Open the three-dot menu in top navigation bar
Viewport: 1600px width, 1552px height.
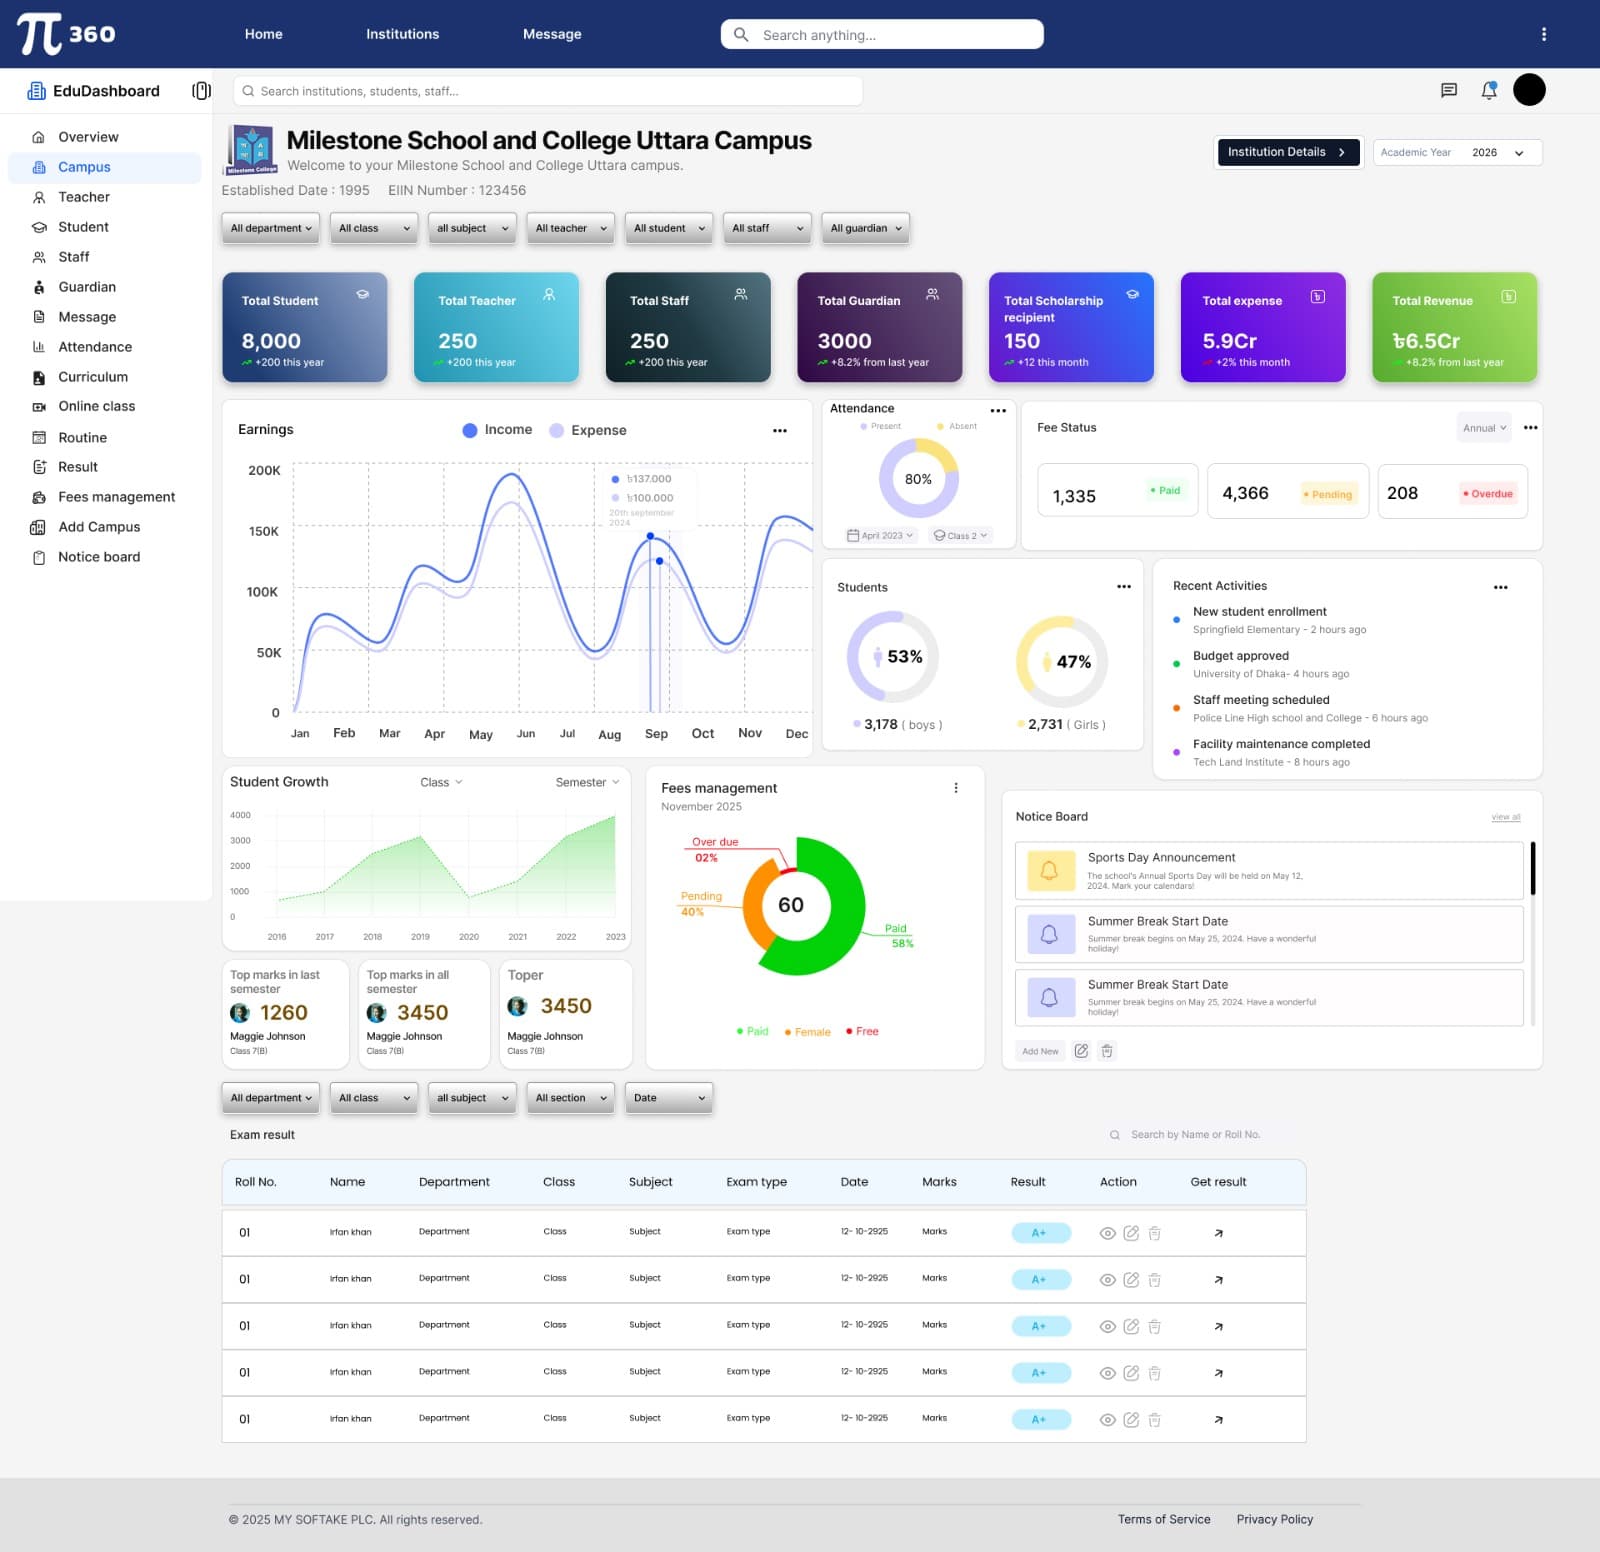coord(1544,34)
